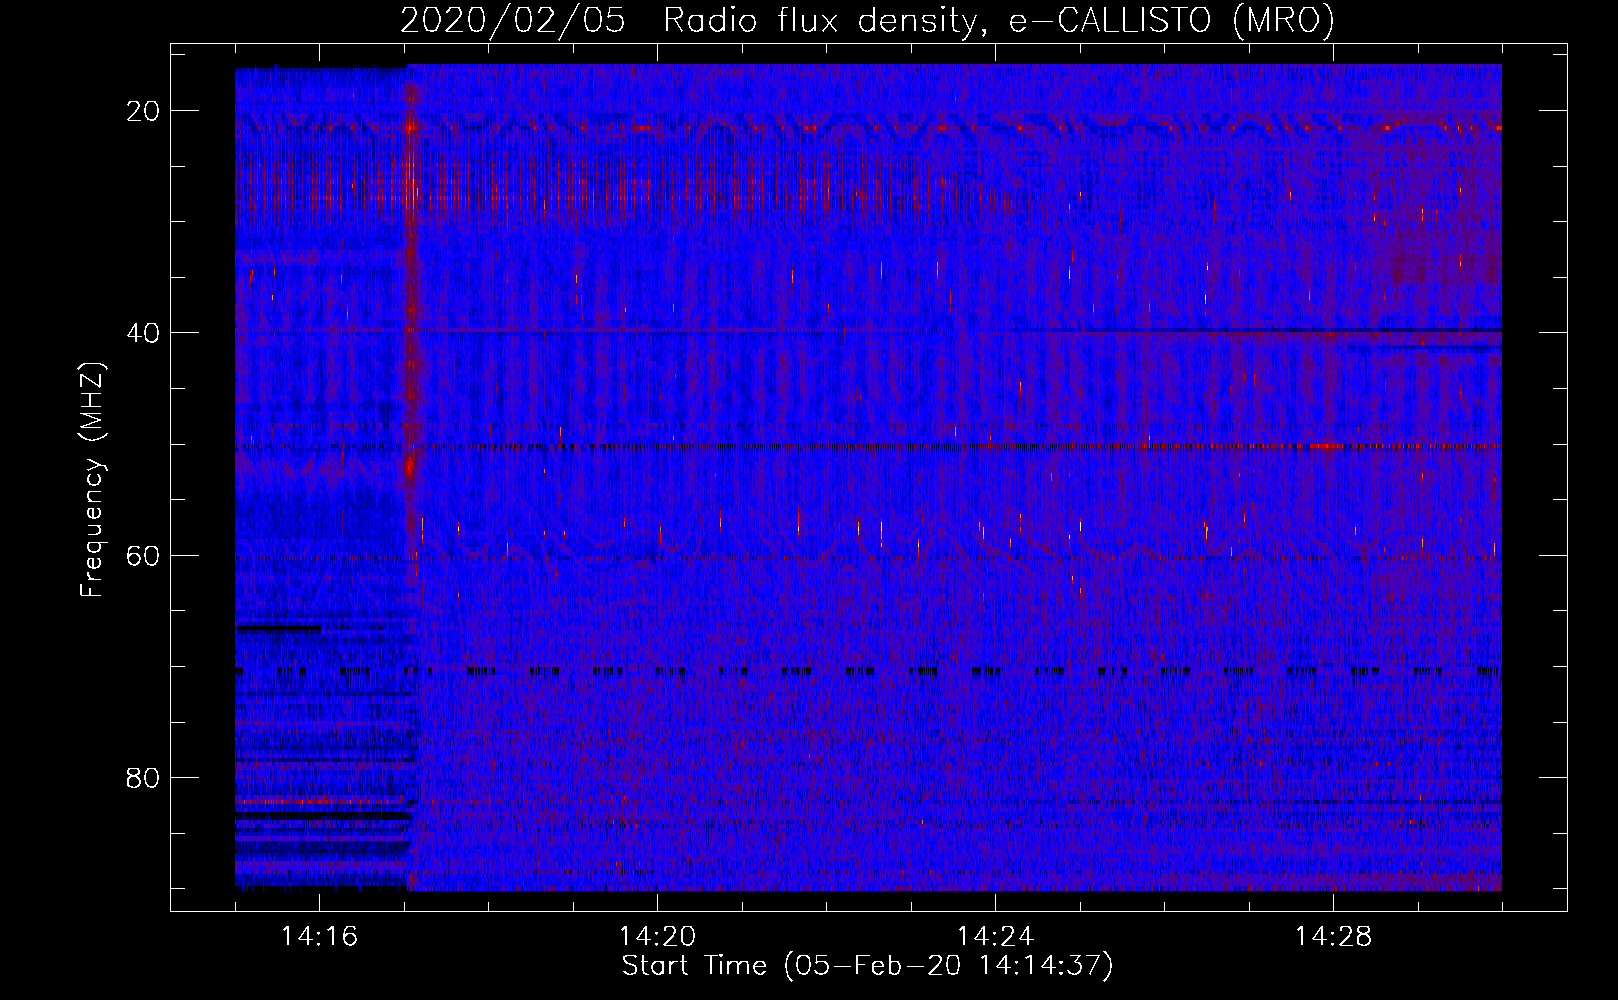Click the 80 frequency tick label
The width and height of the screenshot is (1618, 1000).
point(143,777)
